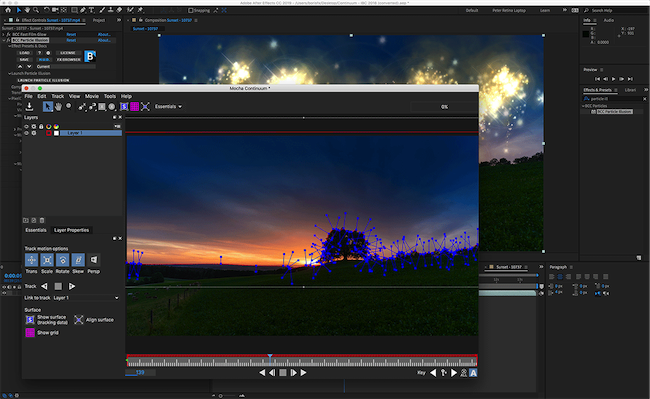Enable Scale track motion option
650x399 pixels.
click(47, 260)
